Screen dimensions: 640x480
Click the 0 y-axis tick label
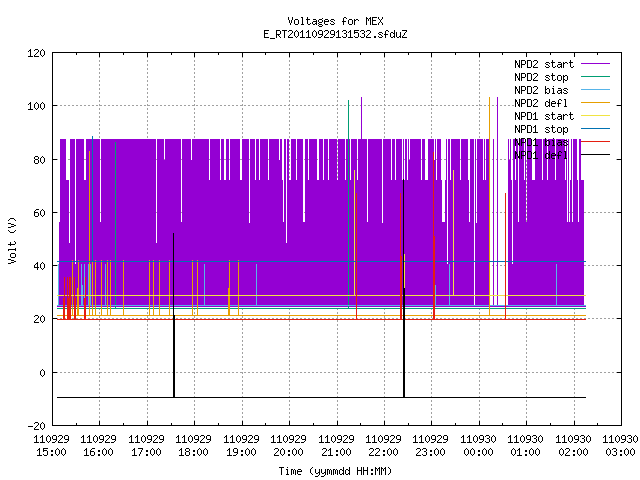[x=42, y=373]
